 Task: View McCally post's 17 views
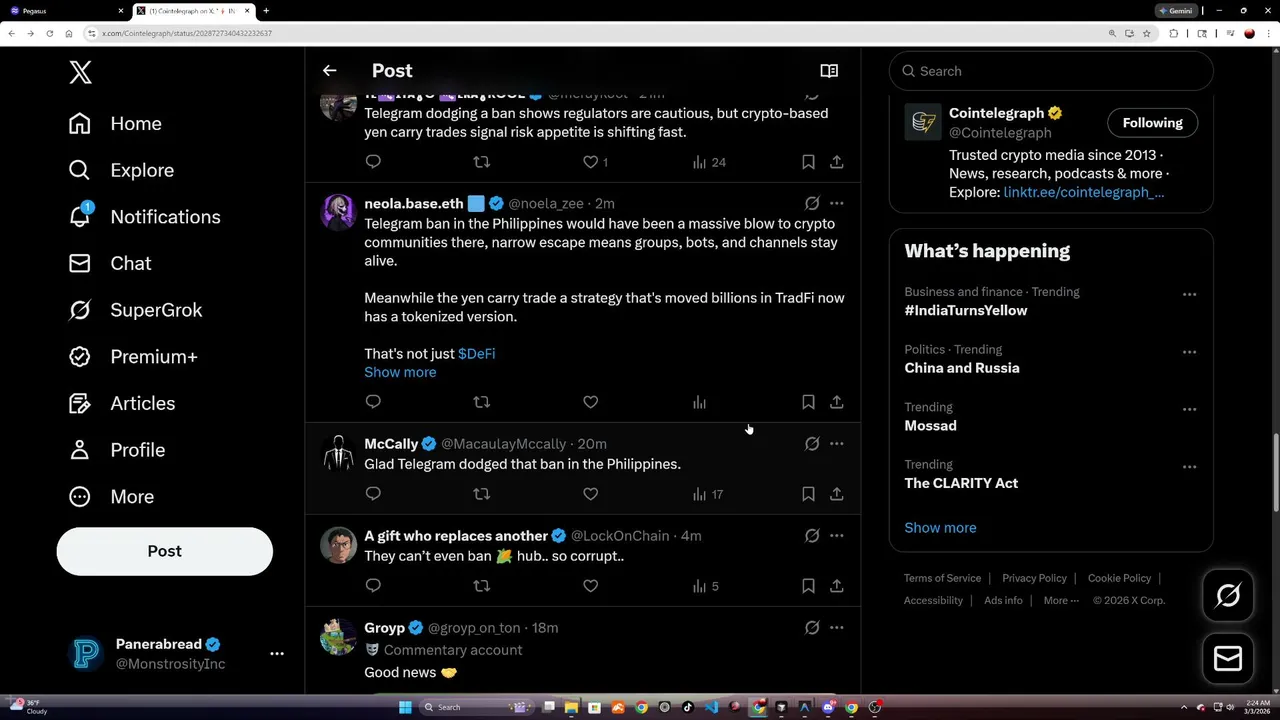click(707, 494)
